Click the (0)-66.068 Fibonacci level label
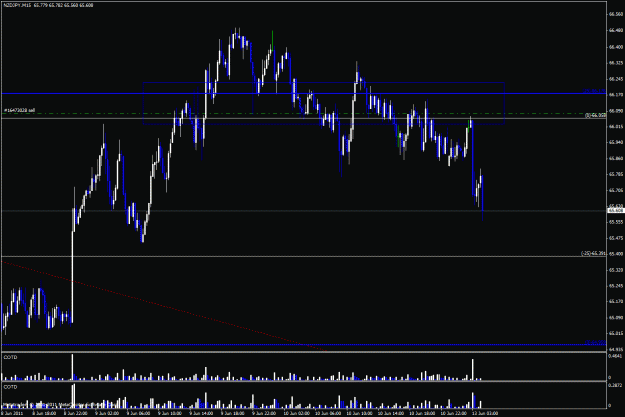Screen dimensions: 625x417 click(595, 115)
